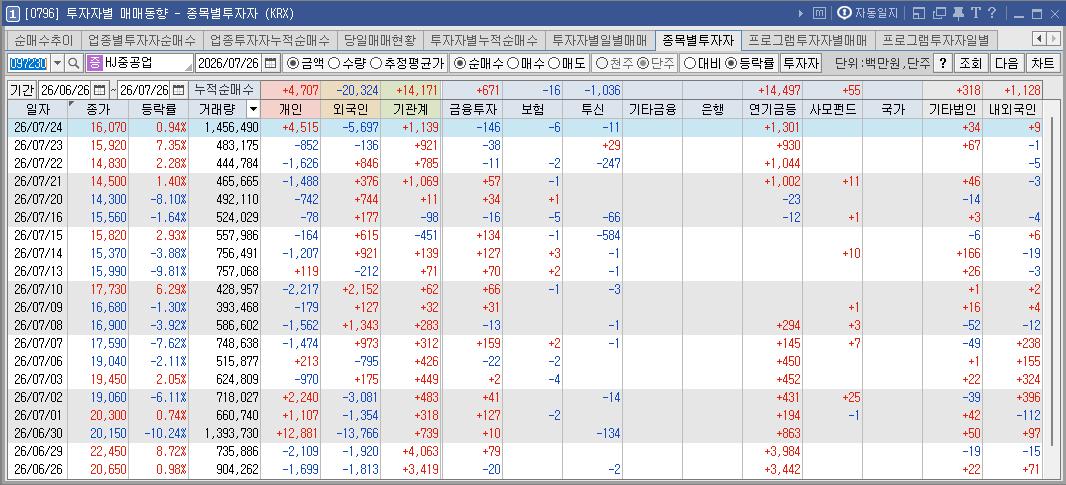Switch to the 프로그램투자자일별 tab
The width and height of the screenshot is (1066, 485).
[x=935, y=40]
